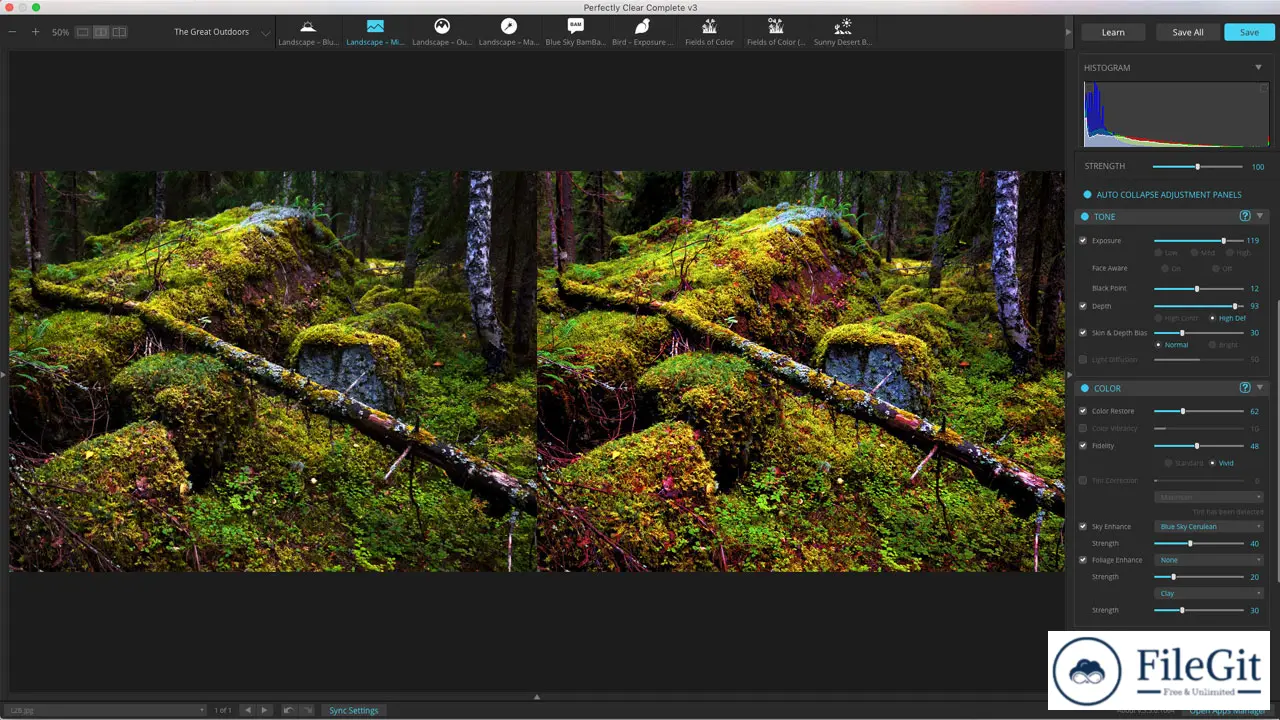Click the histogram graph
Screen dimensions: 1280x720
(1176, 115)
